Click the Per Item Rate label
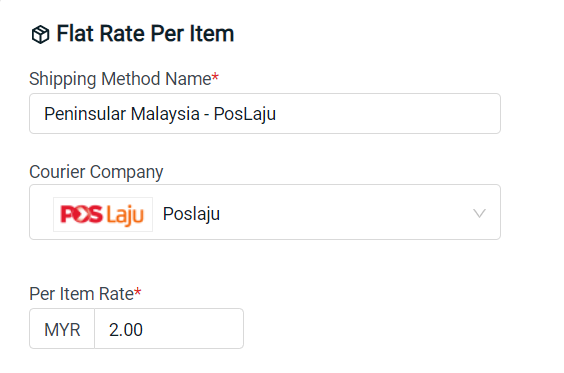The image size is (564, 373). [x=82, y=294]
